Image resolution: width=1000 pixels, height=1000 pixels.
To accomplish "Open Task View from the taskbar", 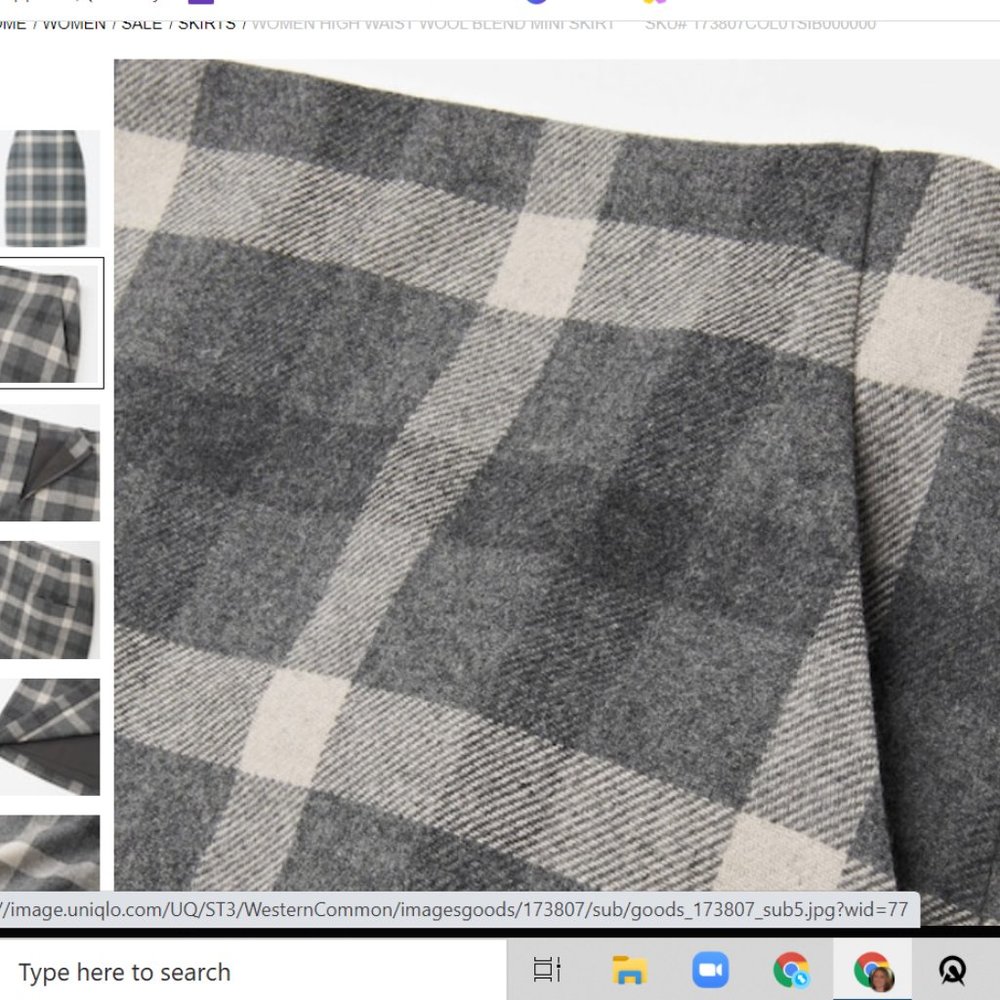I will point(545,971).
